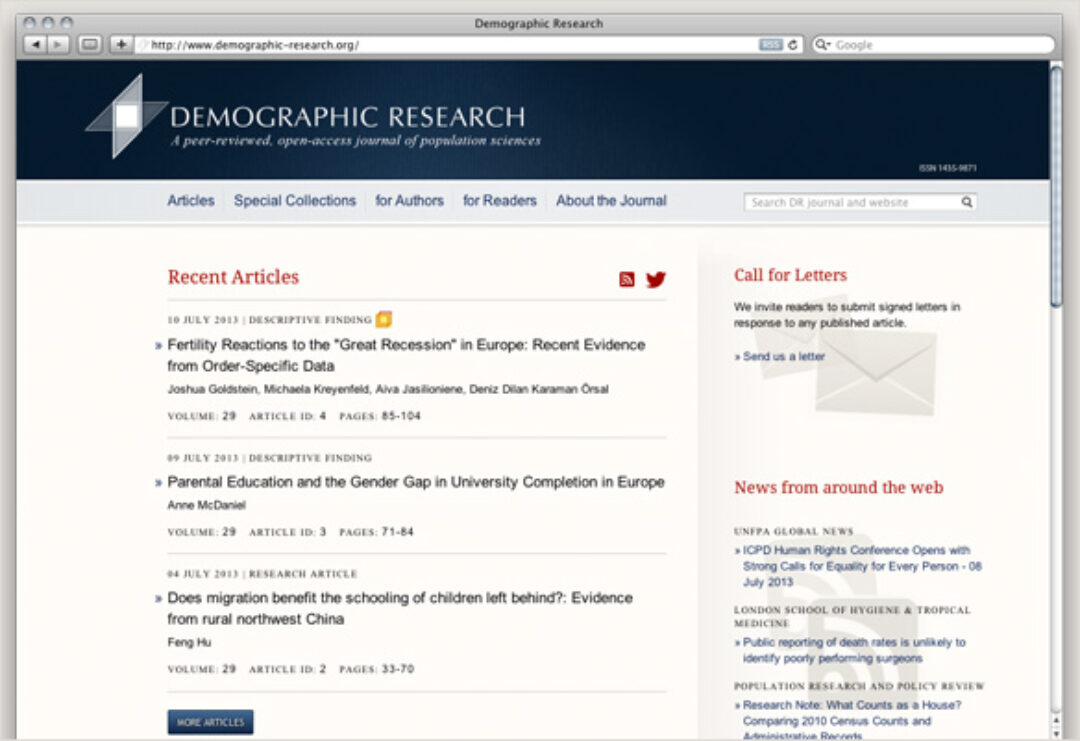Open the Special Collections menu item
Image resolution: width=1080 pixels, height=741 pixels.
tap(295, 201)
